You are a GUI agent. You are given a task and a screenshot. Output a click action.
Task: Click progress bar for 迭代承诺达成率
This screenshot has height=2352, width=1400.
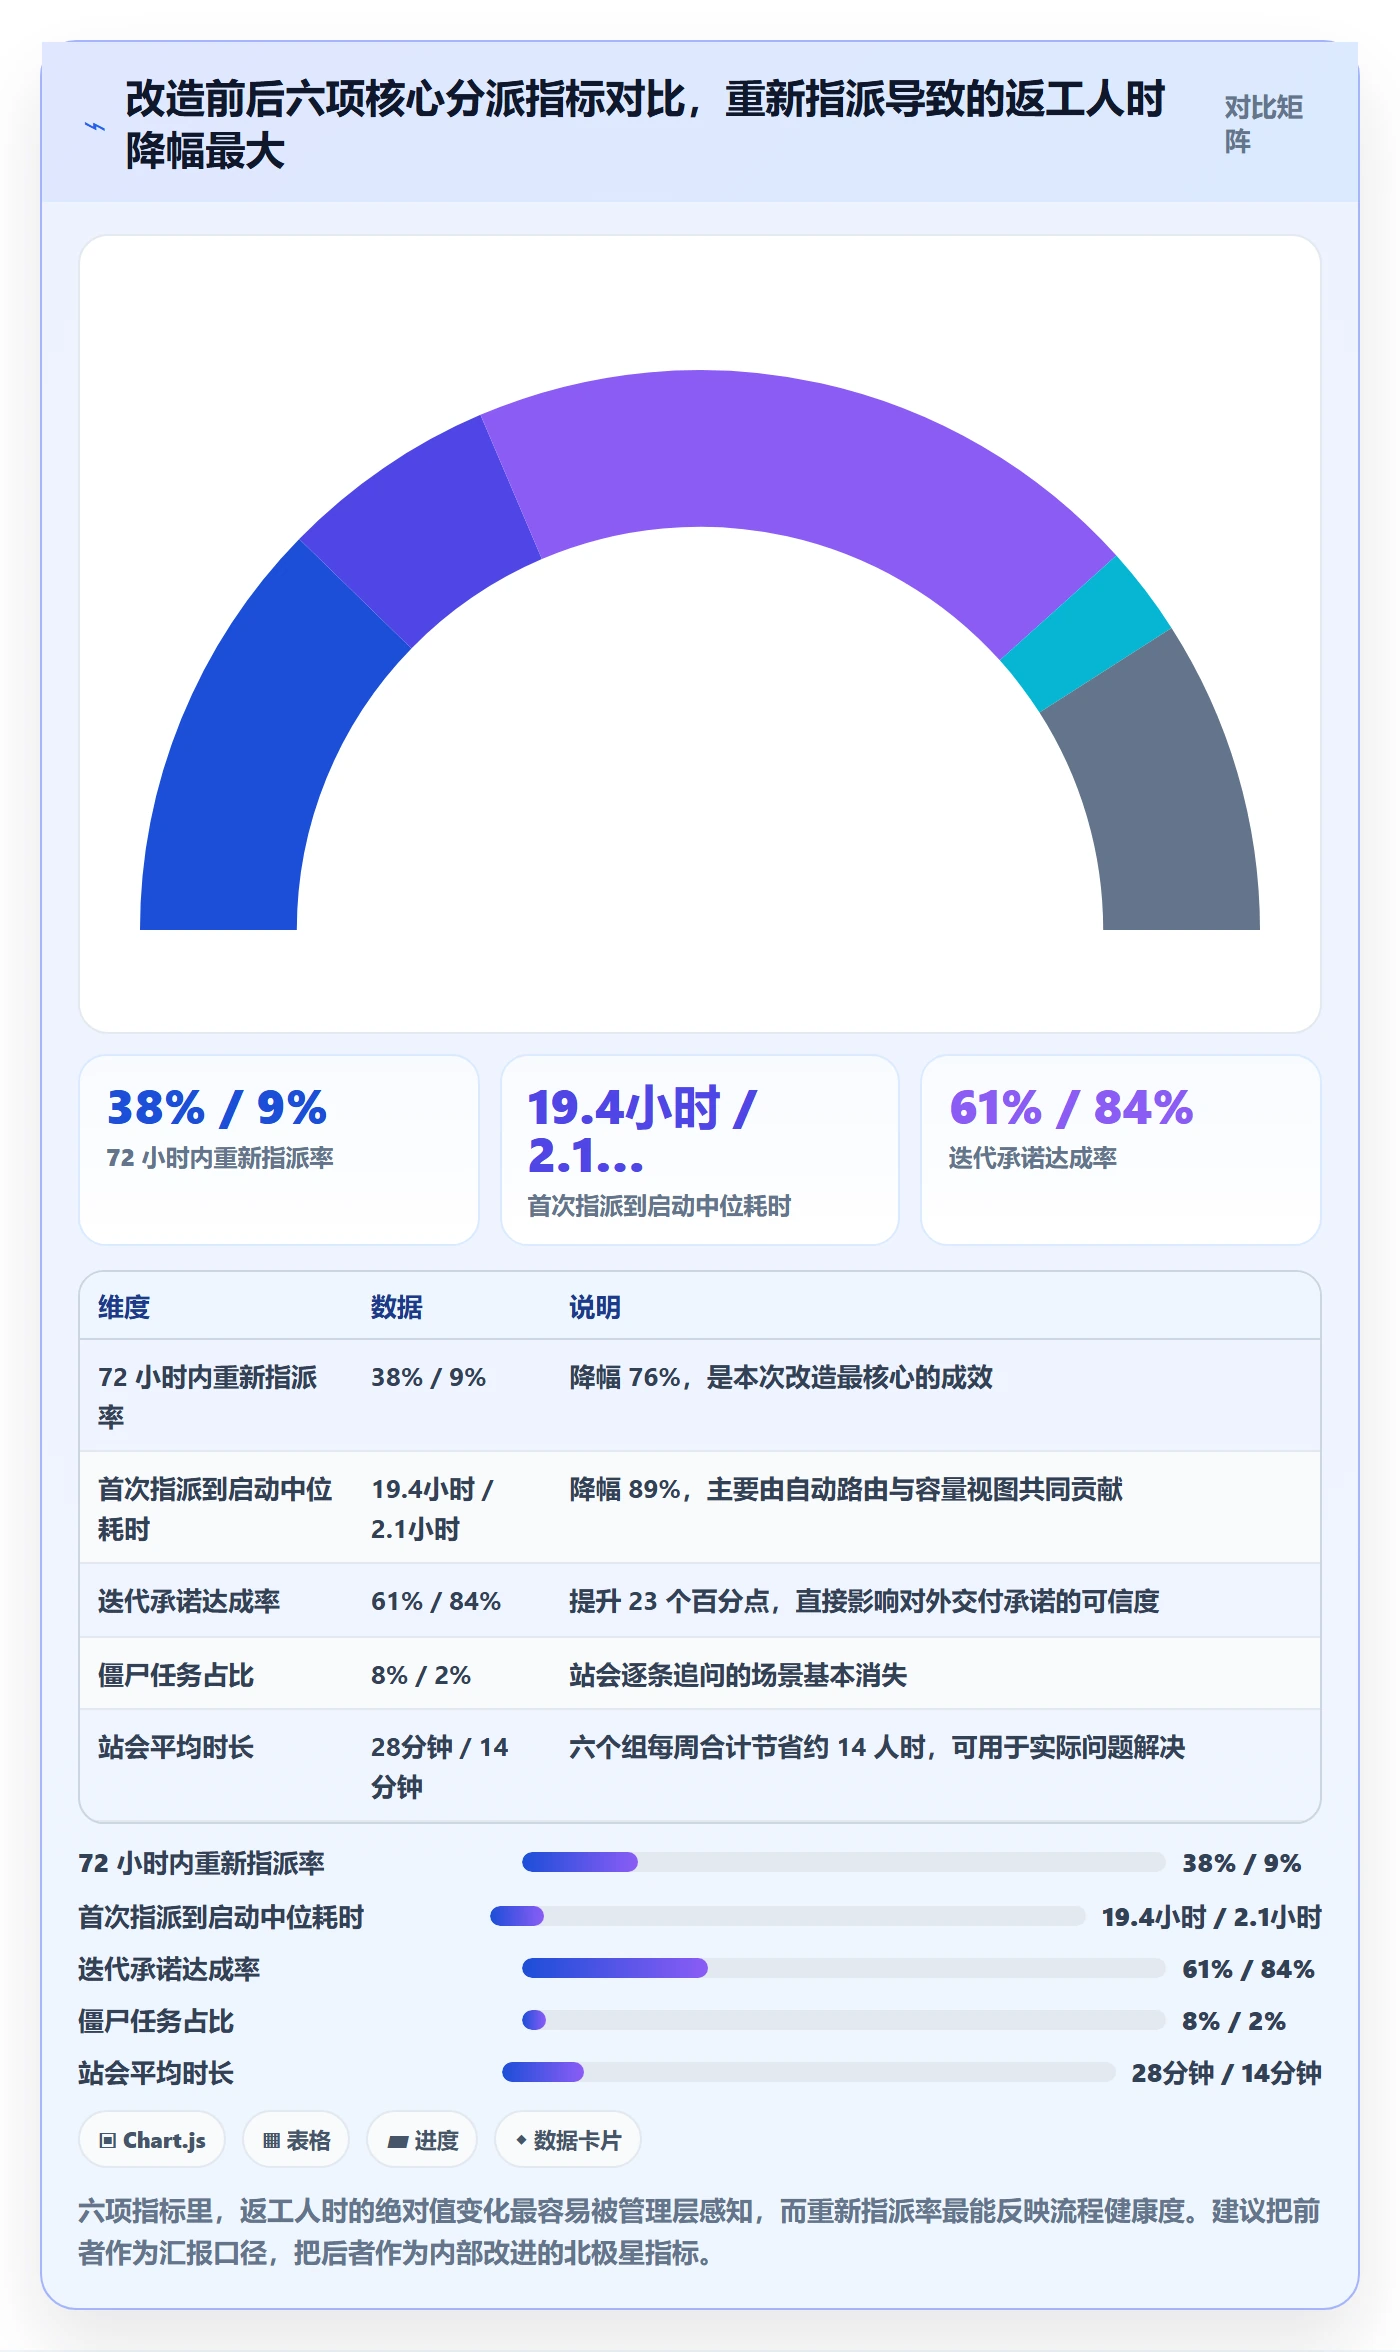coord(844,1968)
